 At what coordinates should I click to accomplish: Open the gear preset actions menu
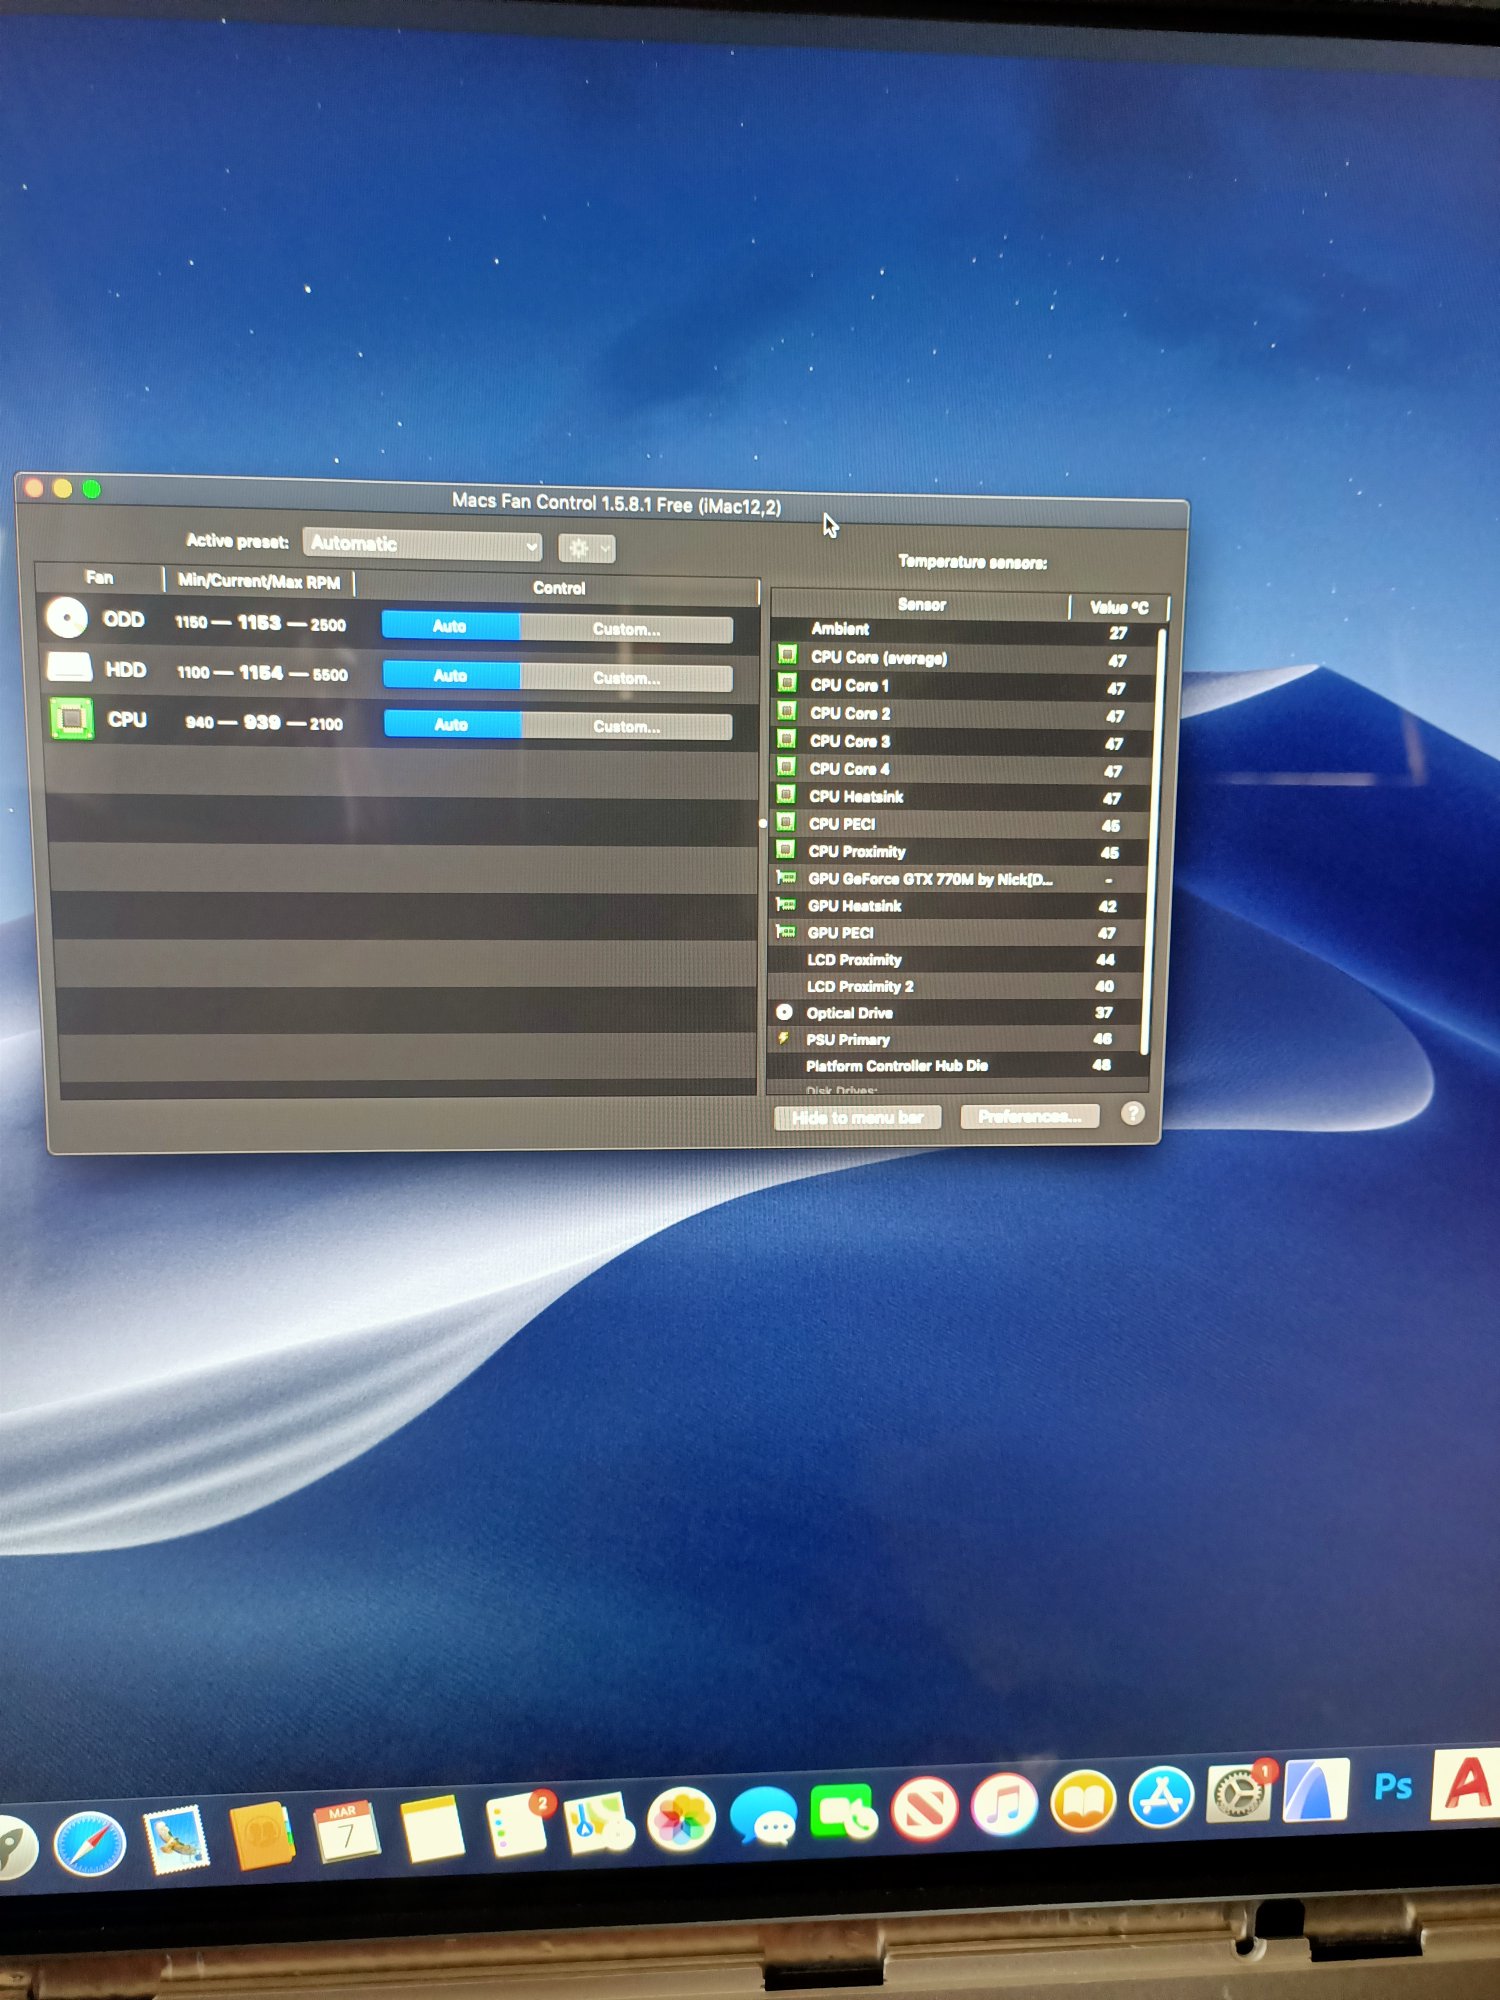[587, 548]
